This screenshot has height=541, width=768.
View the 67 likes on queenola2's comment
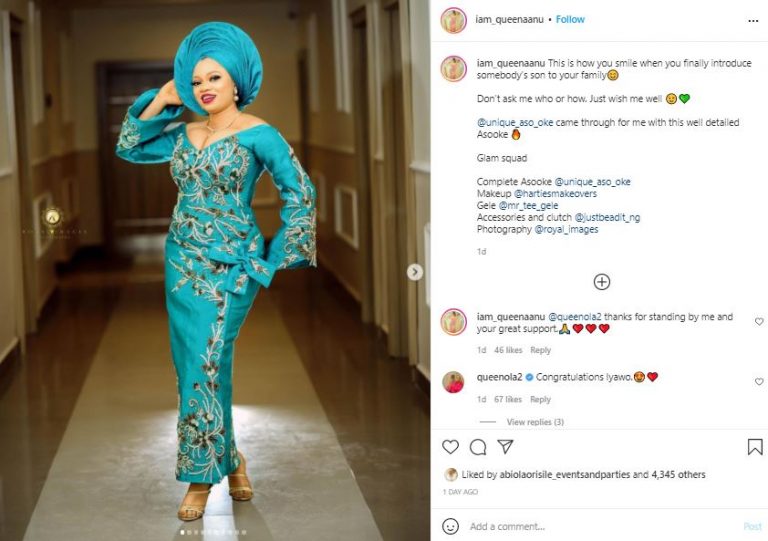click(508, 400)
